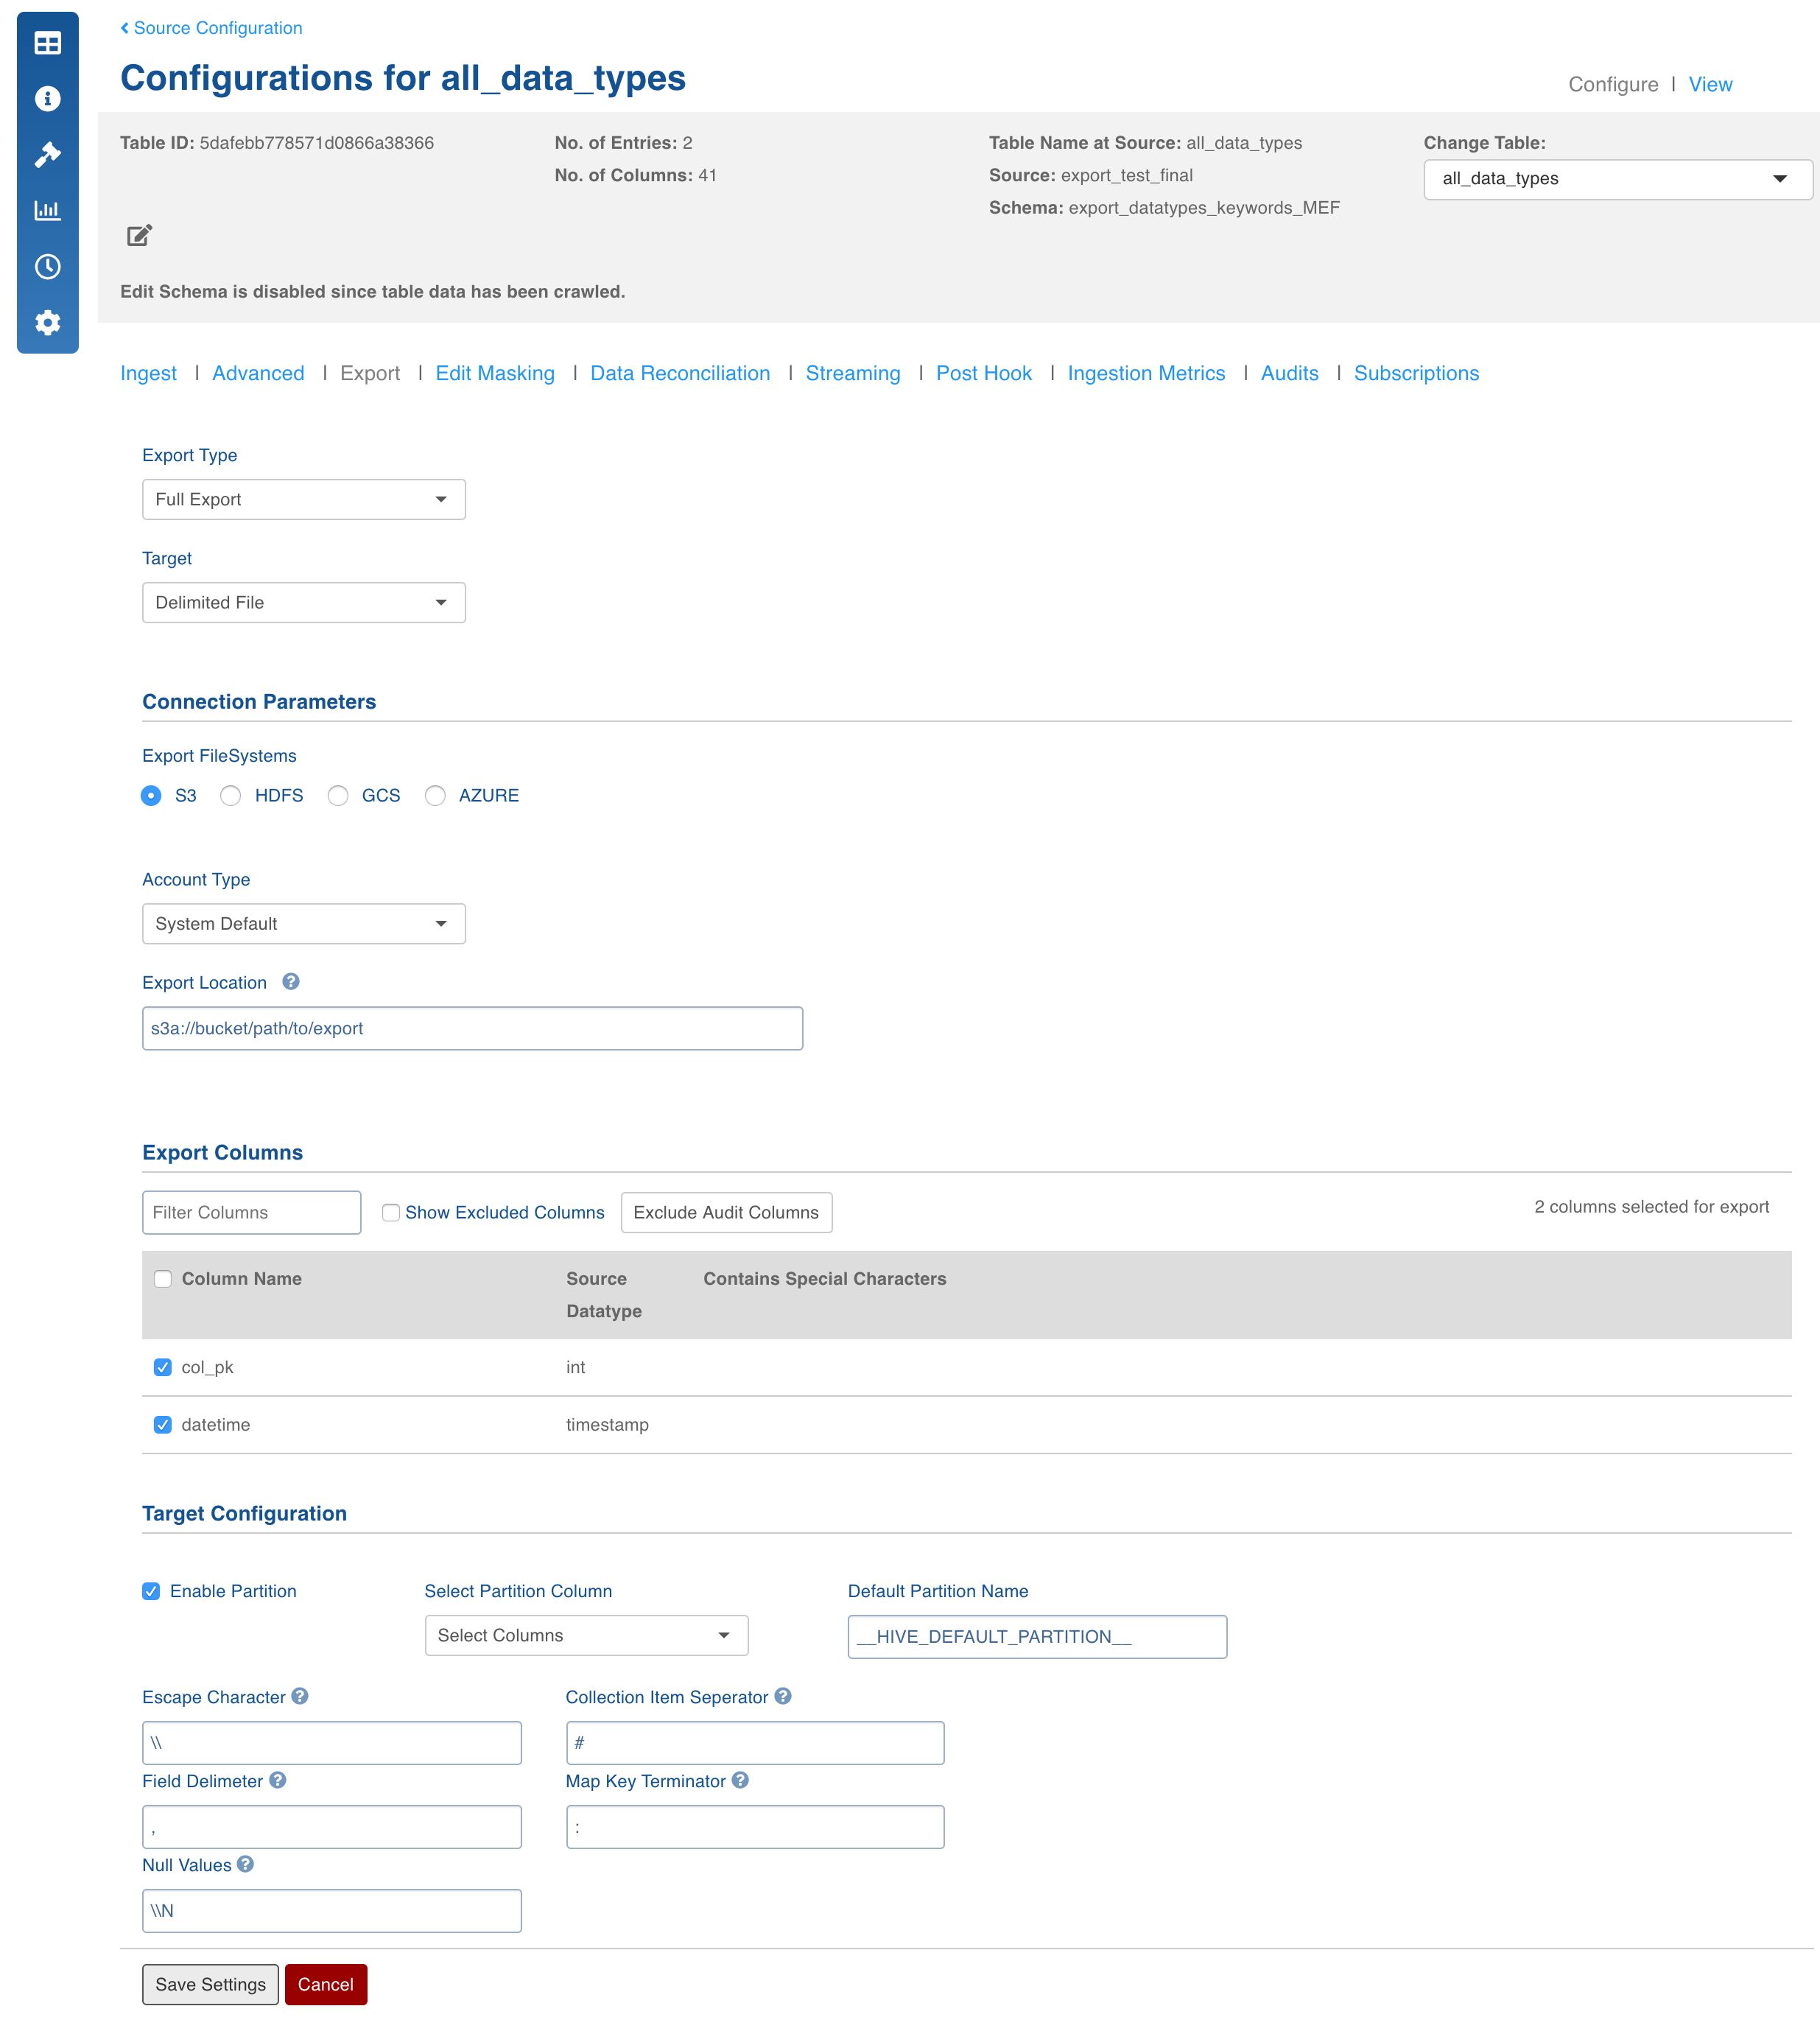1820x2034 pixels.
Task: Toggle Show Excluded Columns checkbox
Action: click(391, 1213)
